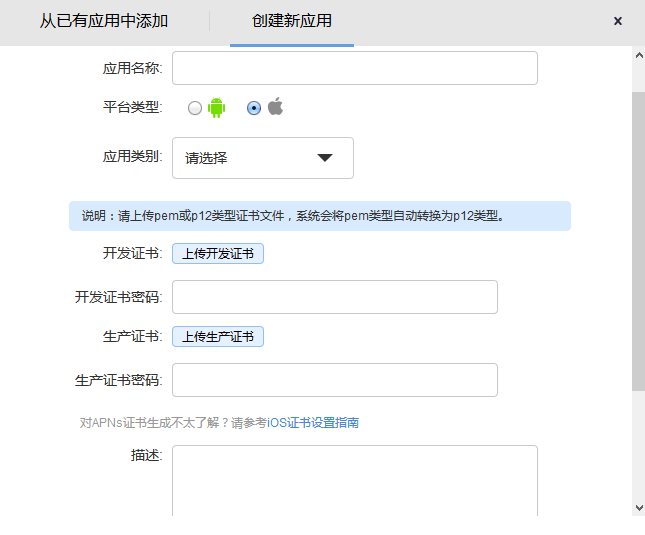Image resolution: width=645 pixels, height=535 pixels.
Task: Click the 上传开发证书 button
Action: click(218, 254)
